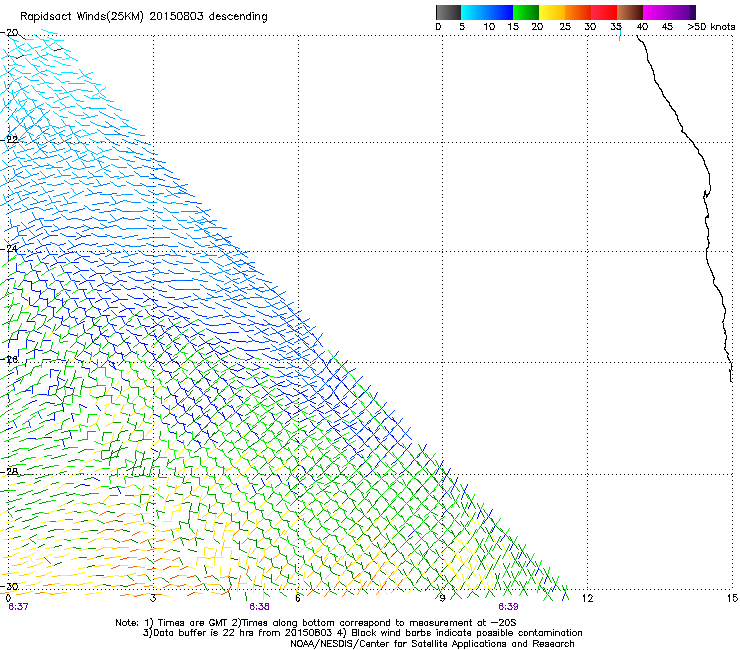740x650 pixels.
Task: Click the green 15-20 knots color segment
Action: click(526, 12)
